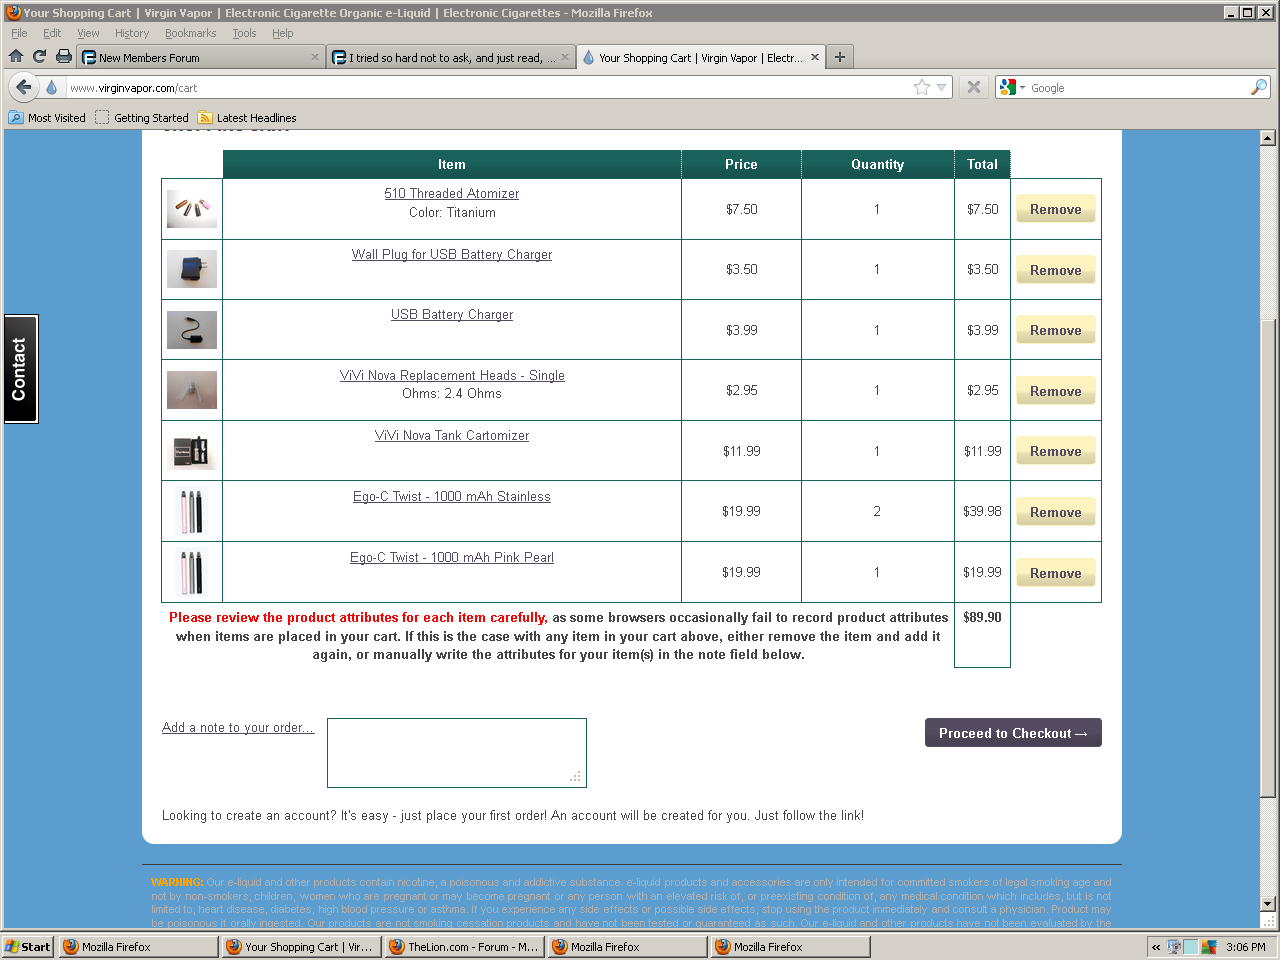This screenshot has height=960, width=1280.
Task: Click ViVi Nova Tank Cartomizer thumbnail
Action: click(192, 451)
